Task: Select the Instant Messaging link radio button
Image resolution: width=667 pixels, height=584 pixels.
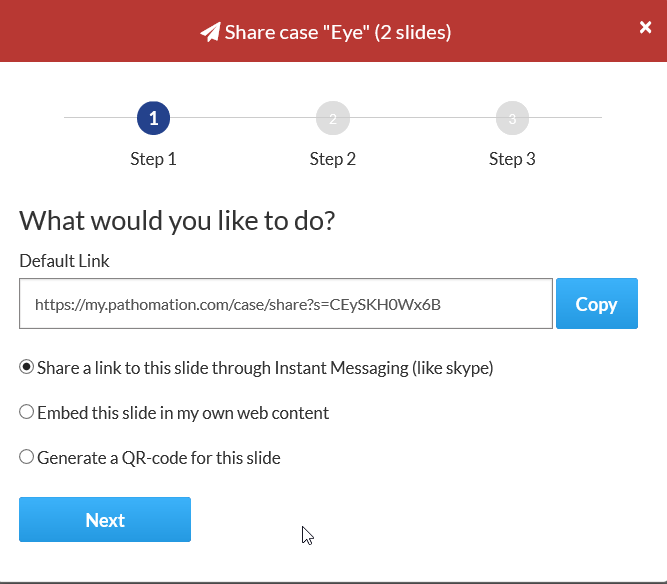Action: [x=27, y=367]
